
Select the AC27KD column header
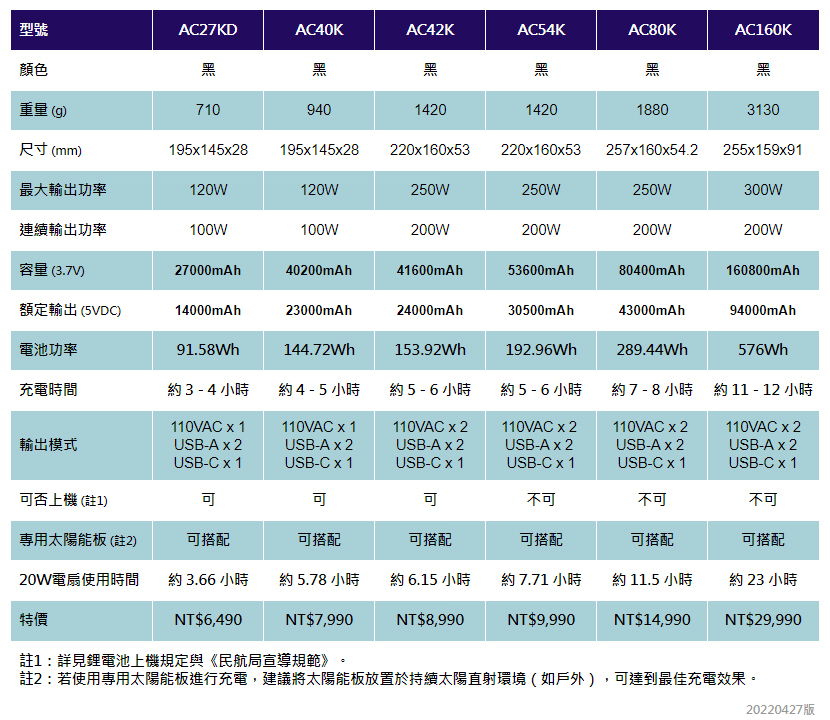click(208, 30)
